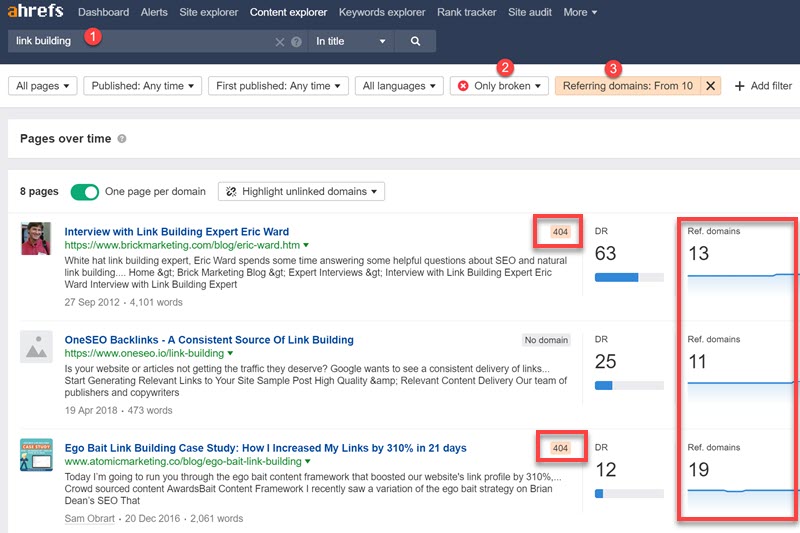Open the All pages filter dropdown
This screenshot has height=533, width=800.
click(42, 86)
